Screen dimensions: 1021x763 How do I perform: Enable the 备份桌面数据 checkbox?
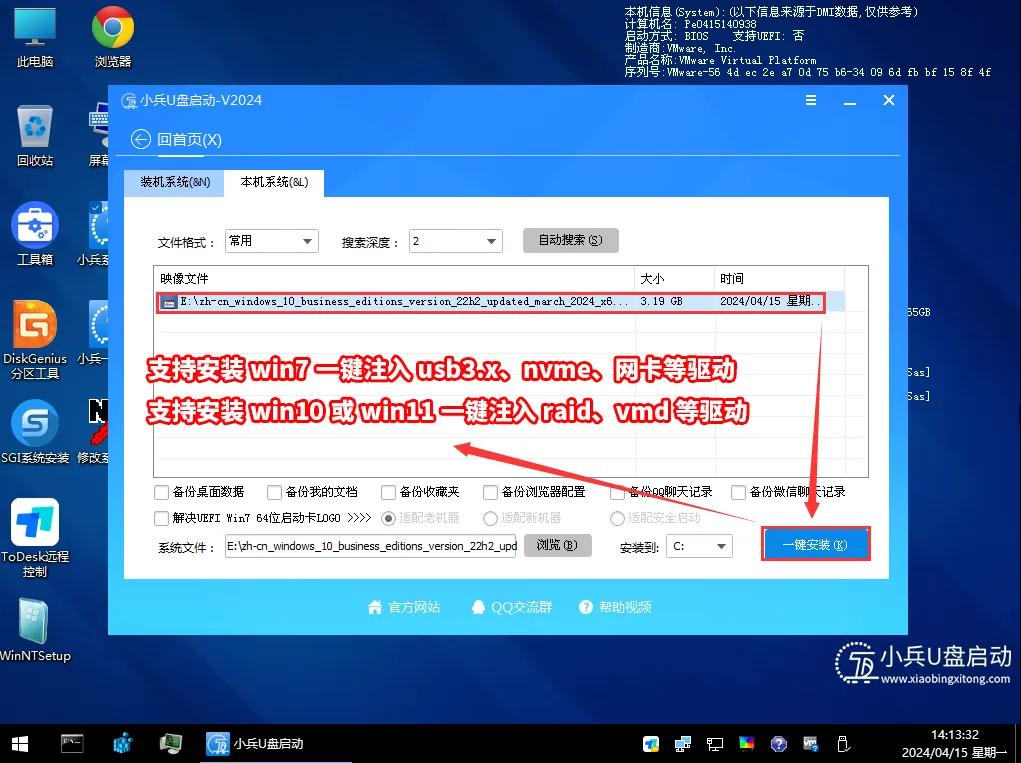(x=160, y=492)
